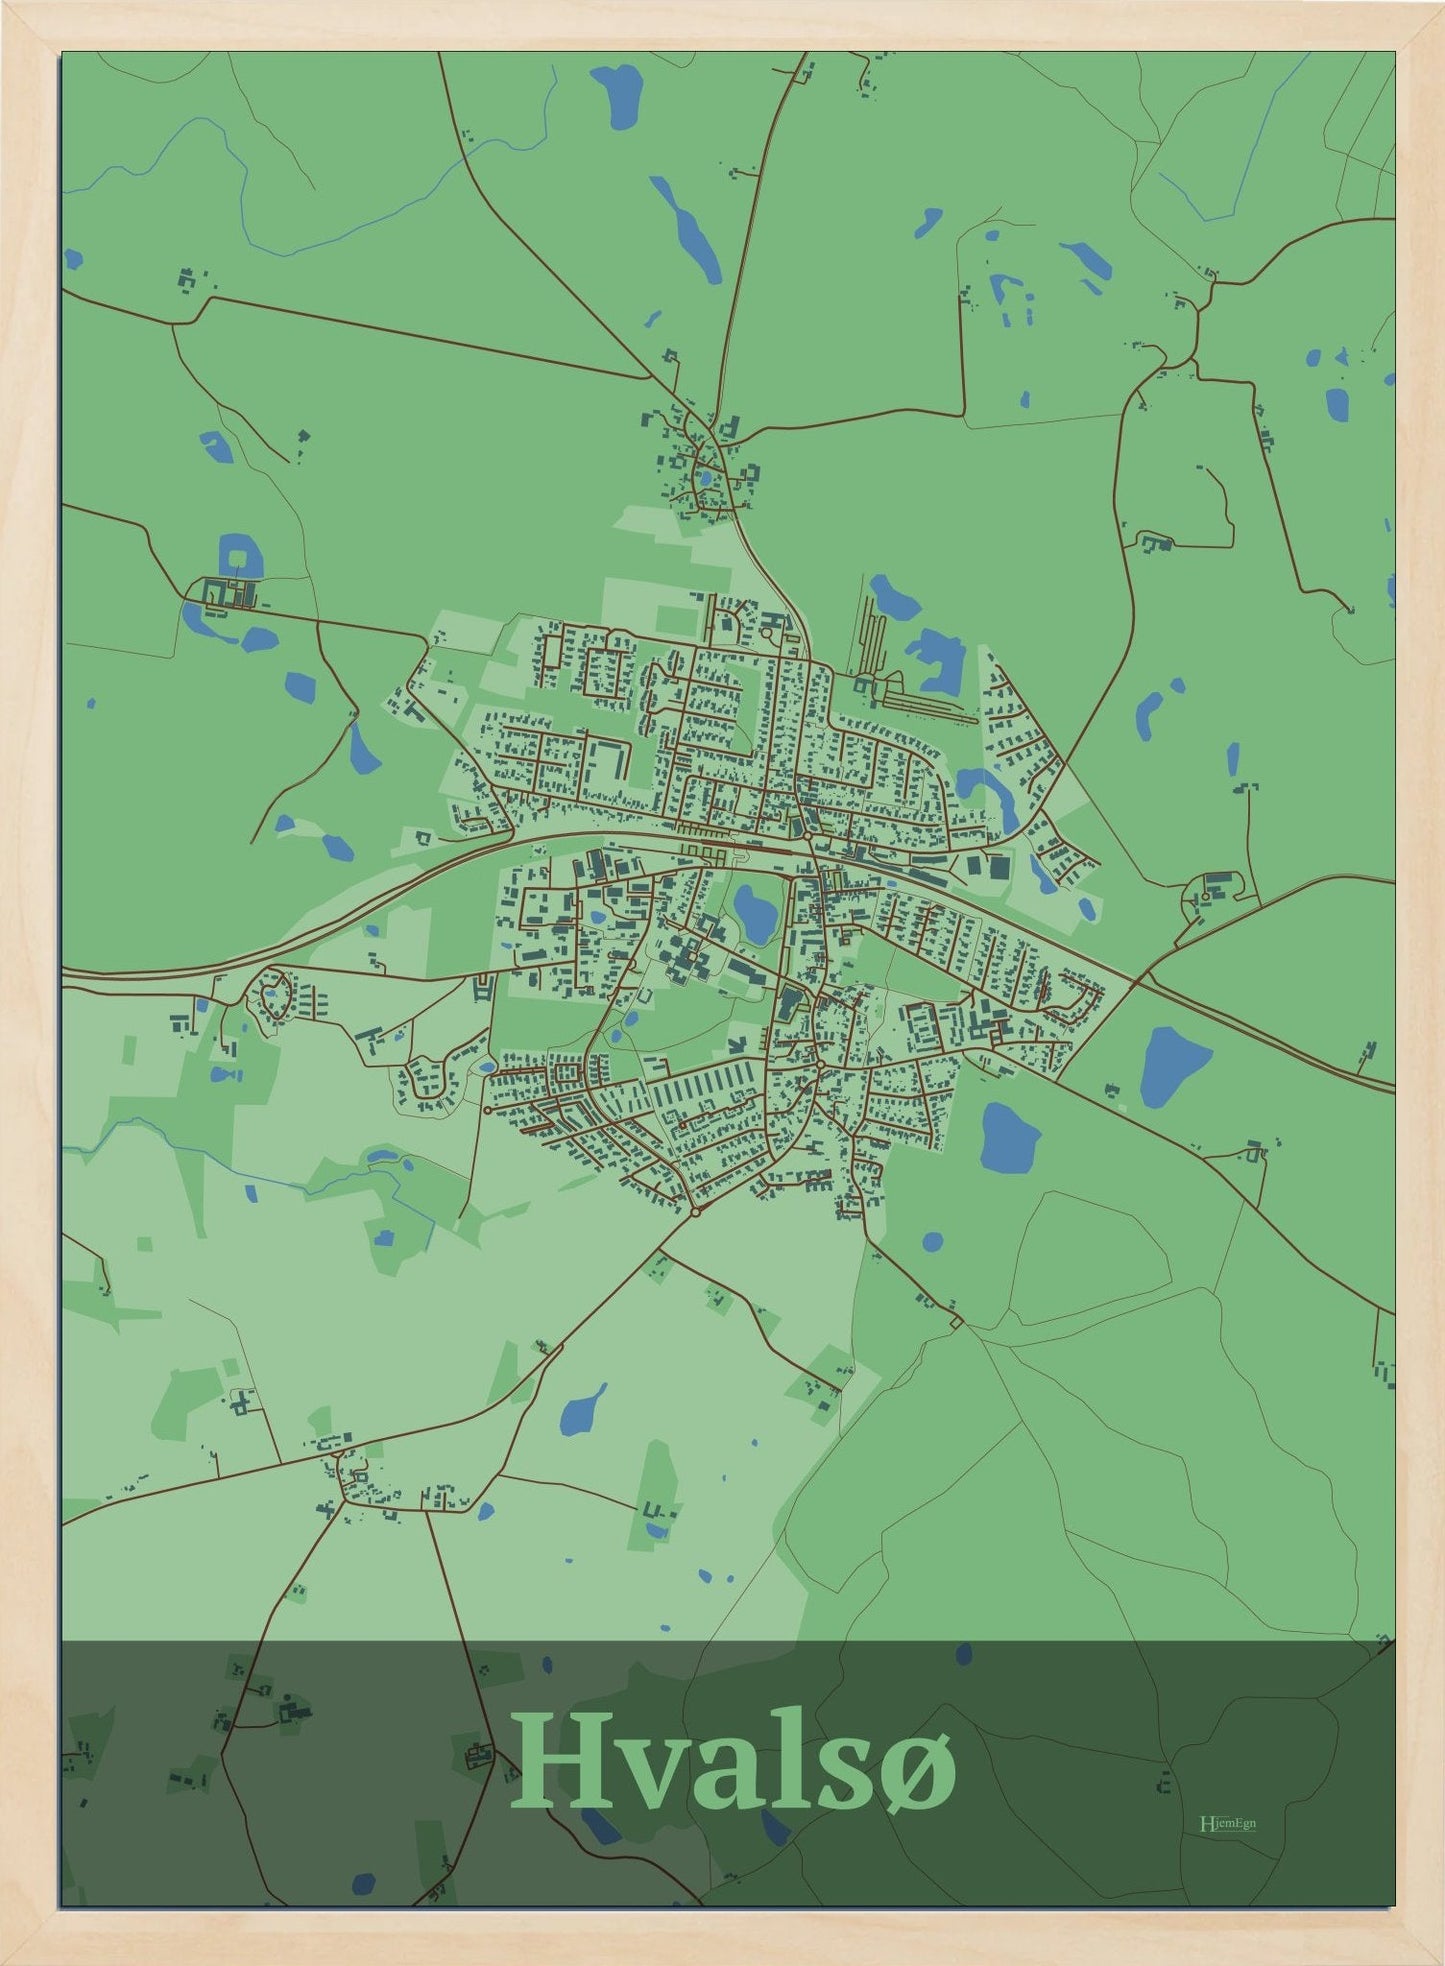
Task: Select the pond in the southern light-green fields
Action: click(581, 1410)
